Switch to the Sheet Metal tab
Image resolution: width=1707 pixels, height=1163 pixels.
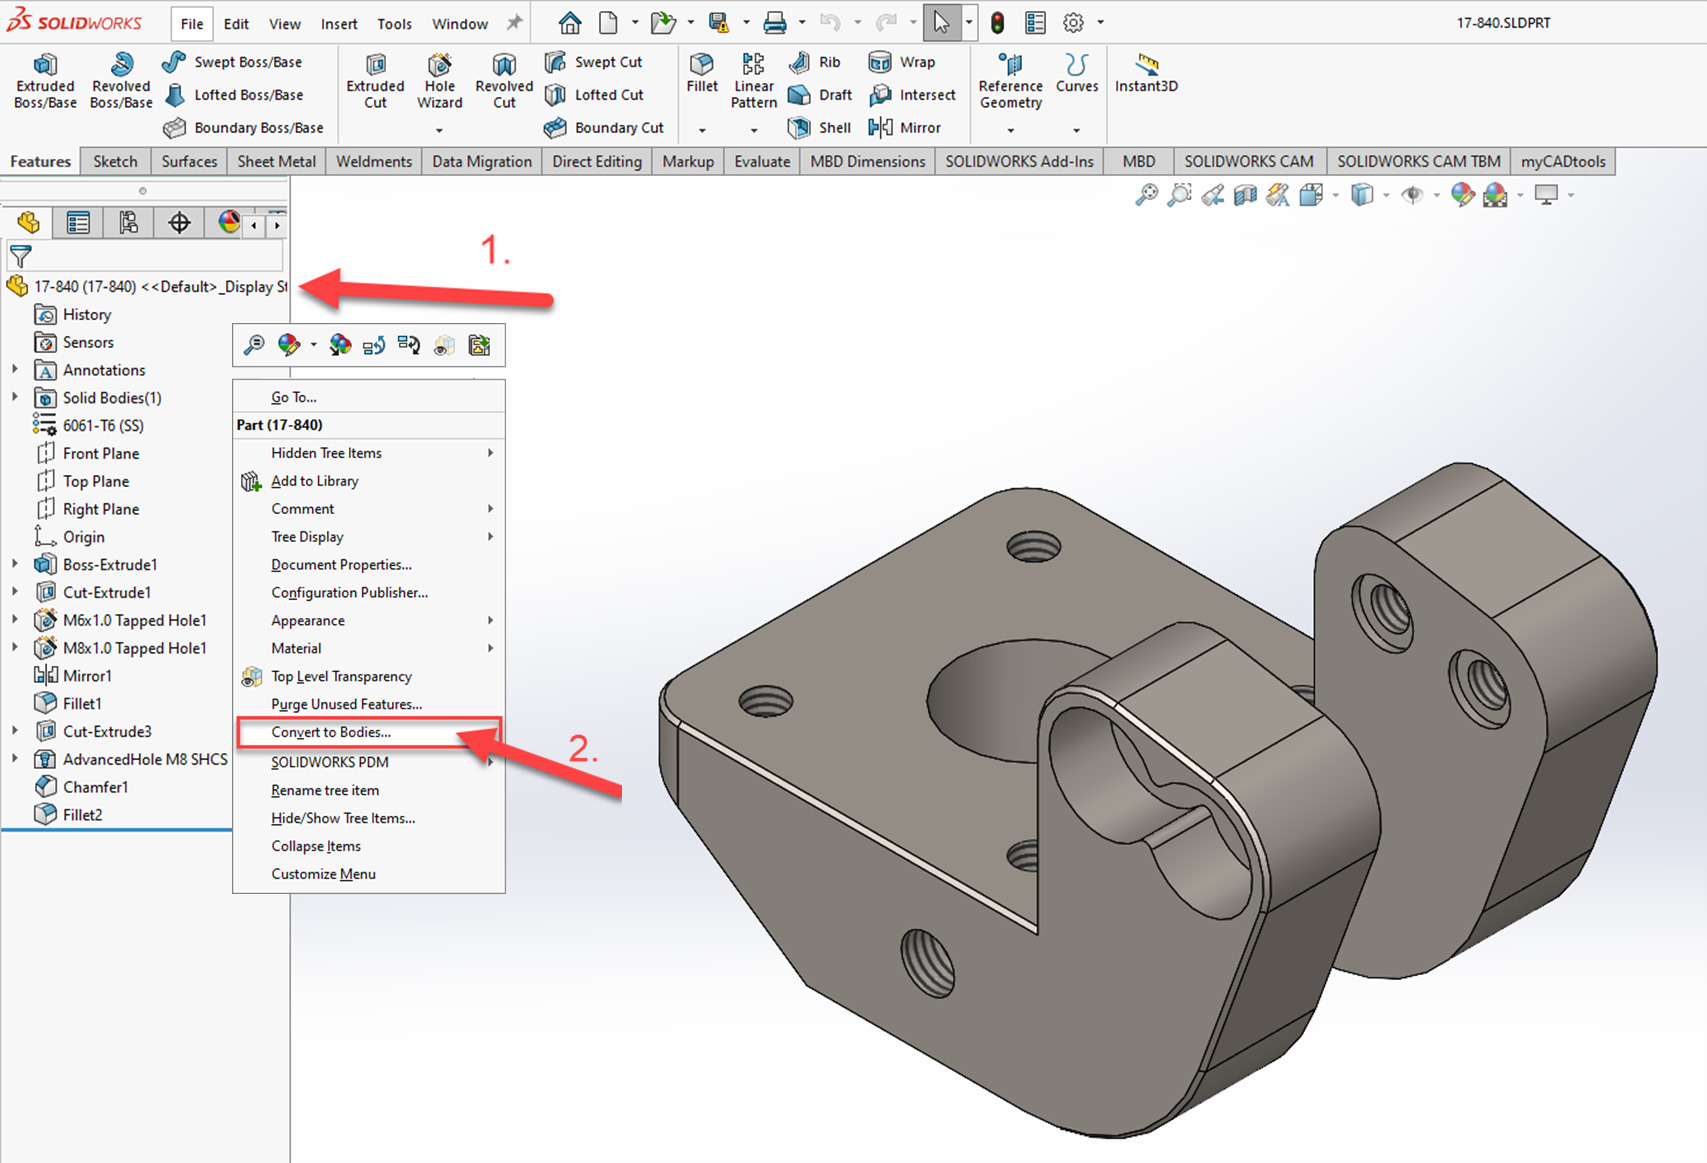[276, 161]
